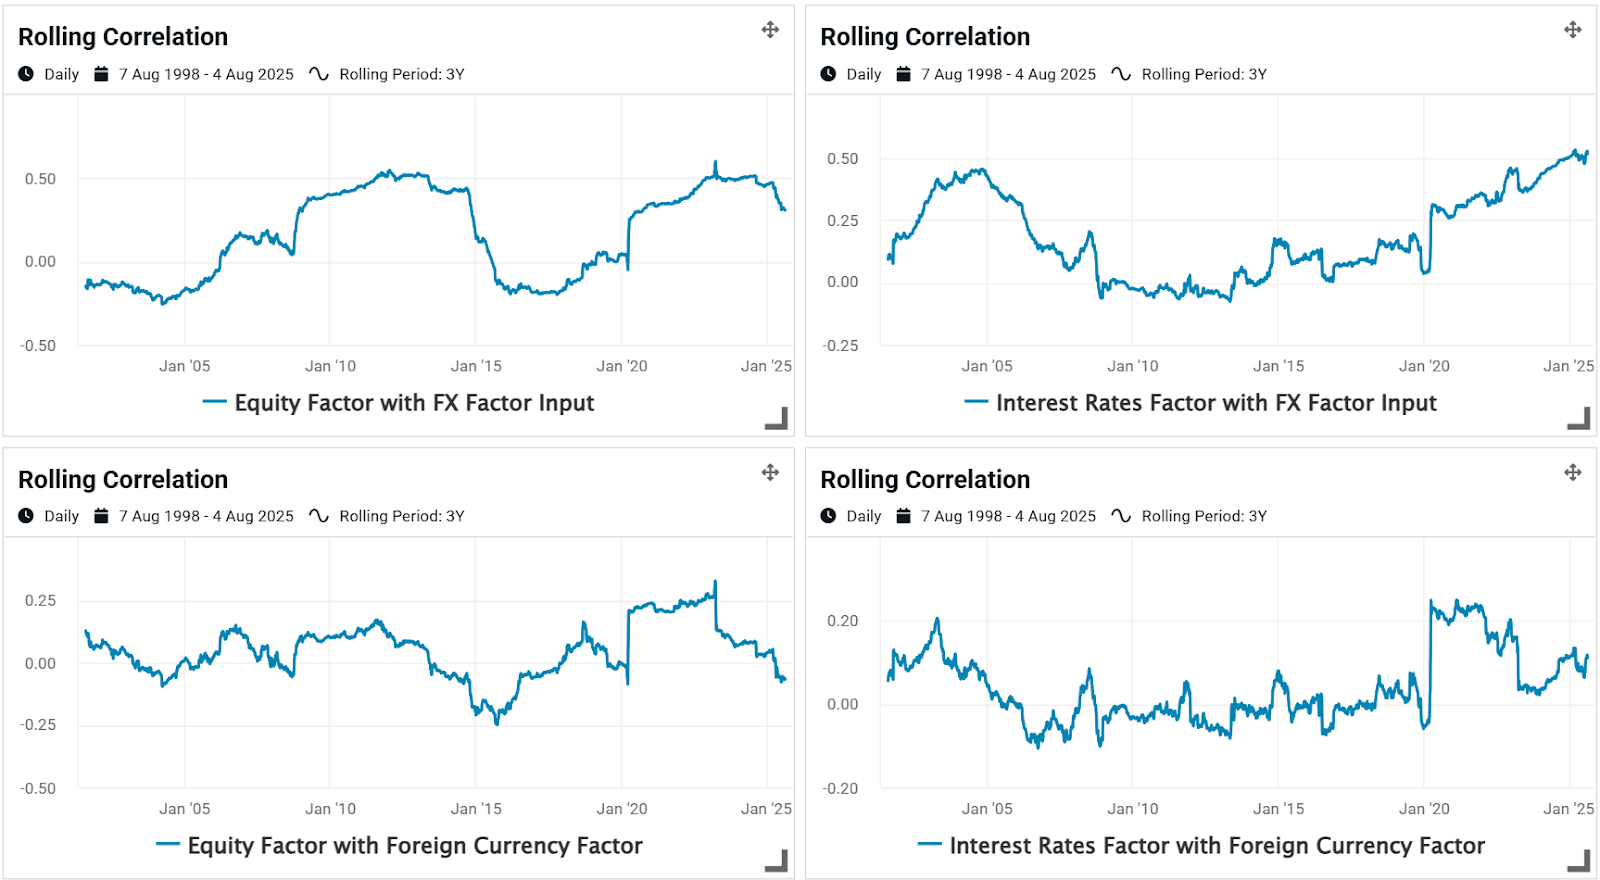
Task: Click Rolling Period 3Y text in bottom-right panel
Action: [x=1204, y=516]
